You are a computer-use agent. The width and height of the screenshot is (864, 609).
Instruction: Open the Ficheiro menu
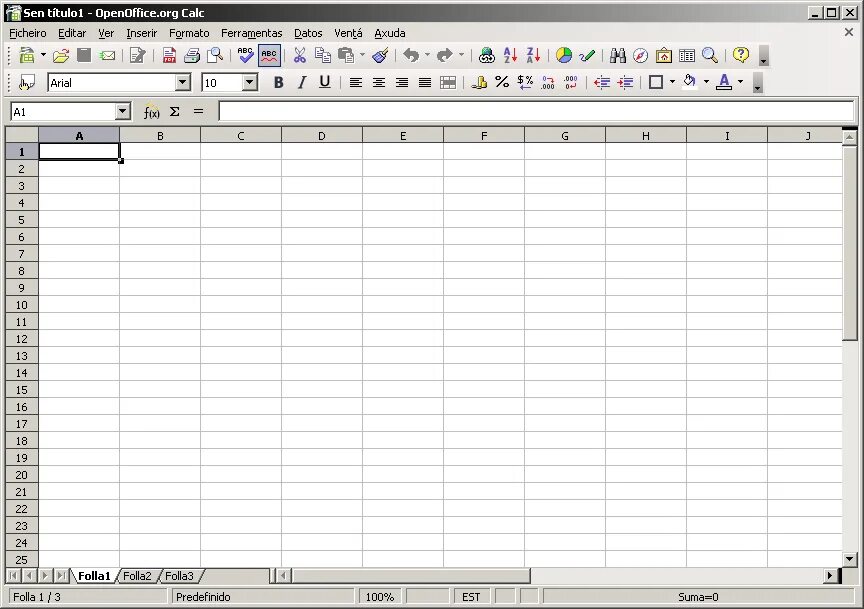point(28,33)
